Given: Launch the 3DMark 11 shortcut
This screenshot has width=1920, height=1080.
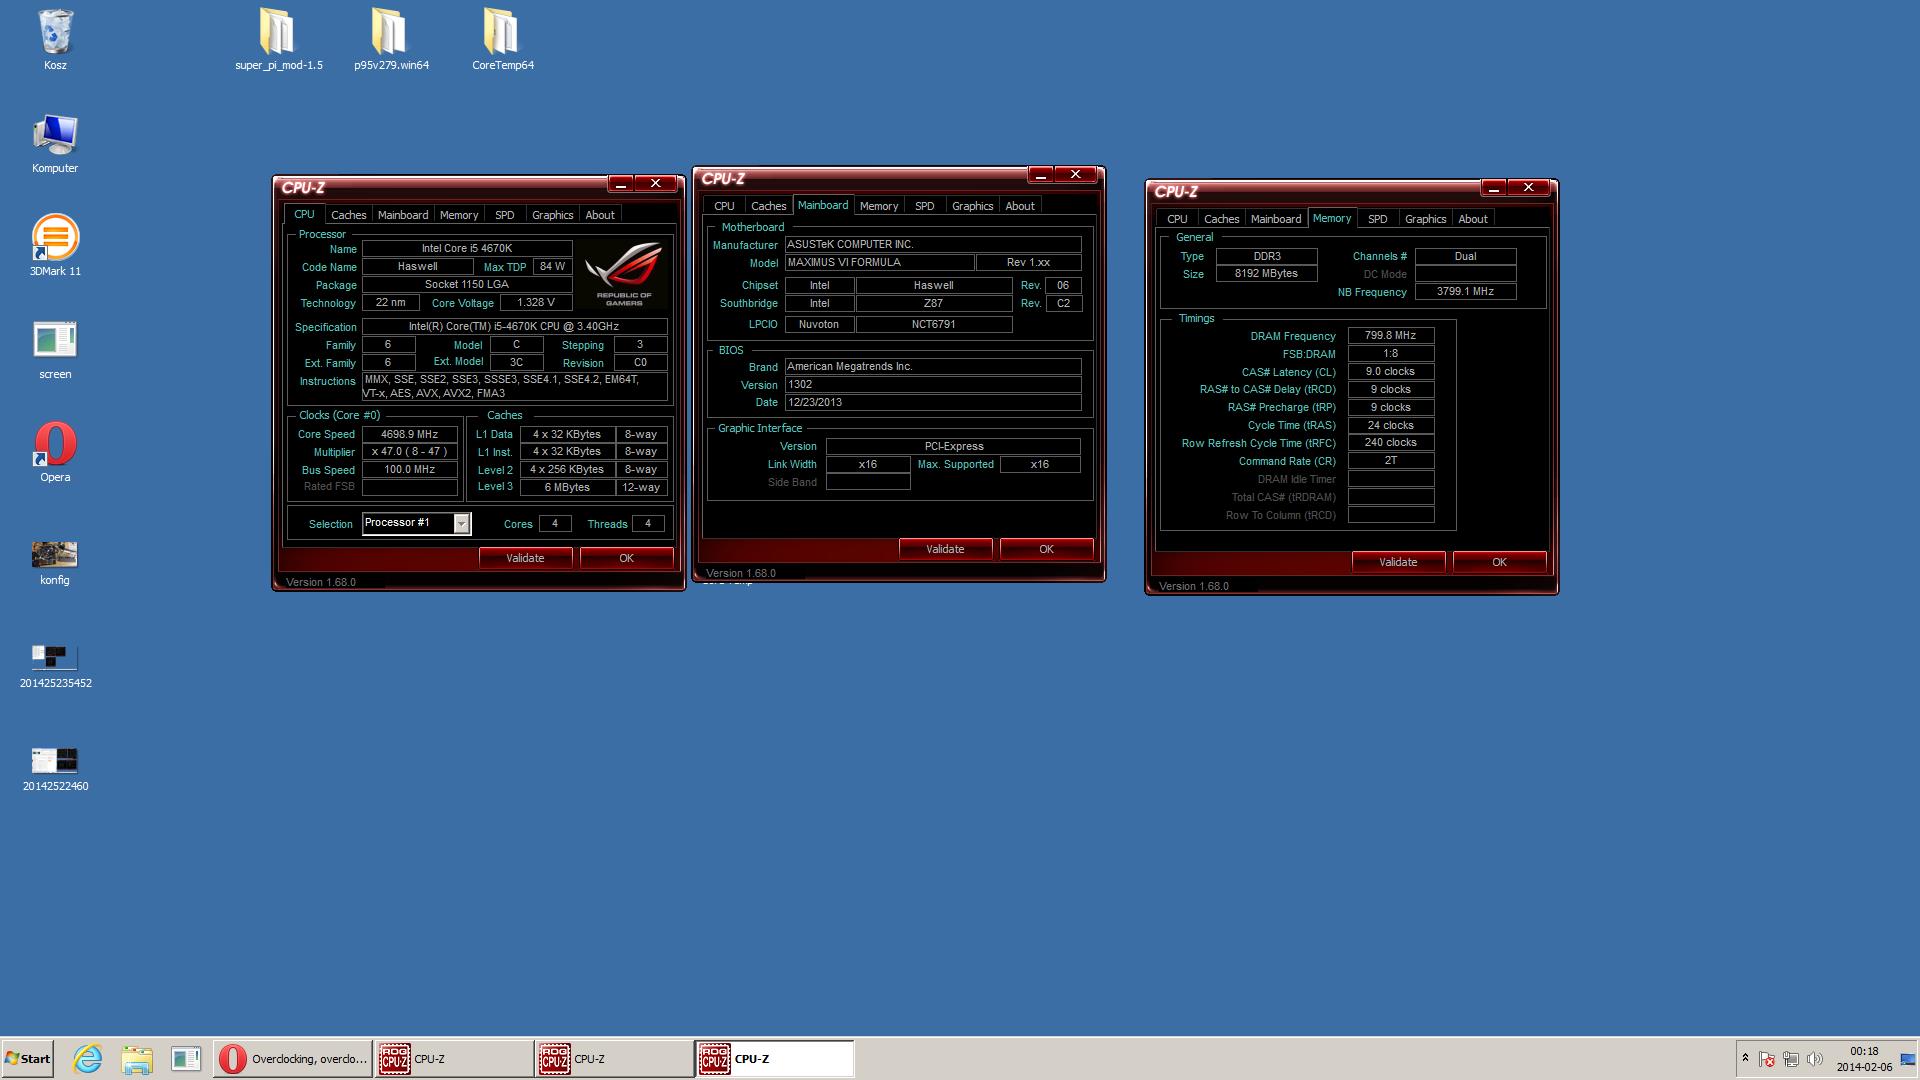Looking at the screenshot, I should click(x=55, y=246).
